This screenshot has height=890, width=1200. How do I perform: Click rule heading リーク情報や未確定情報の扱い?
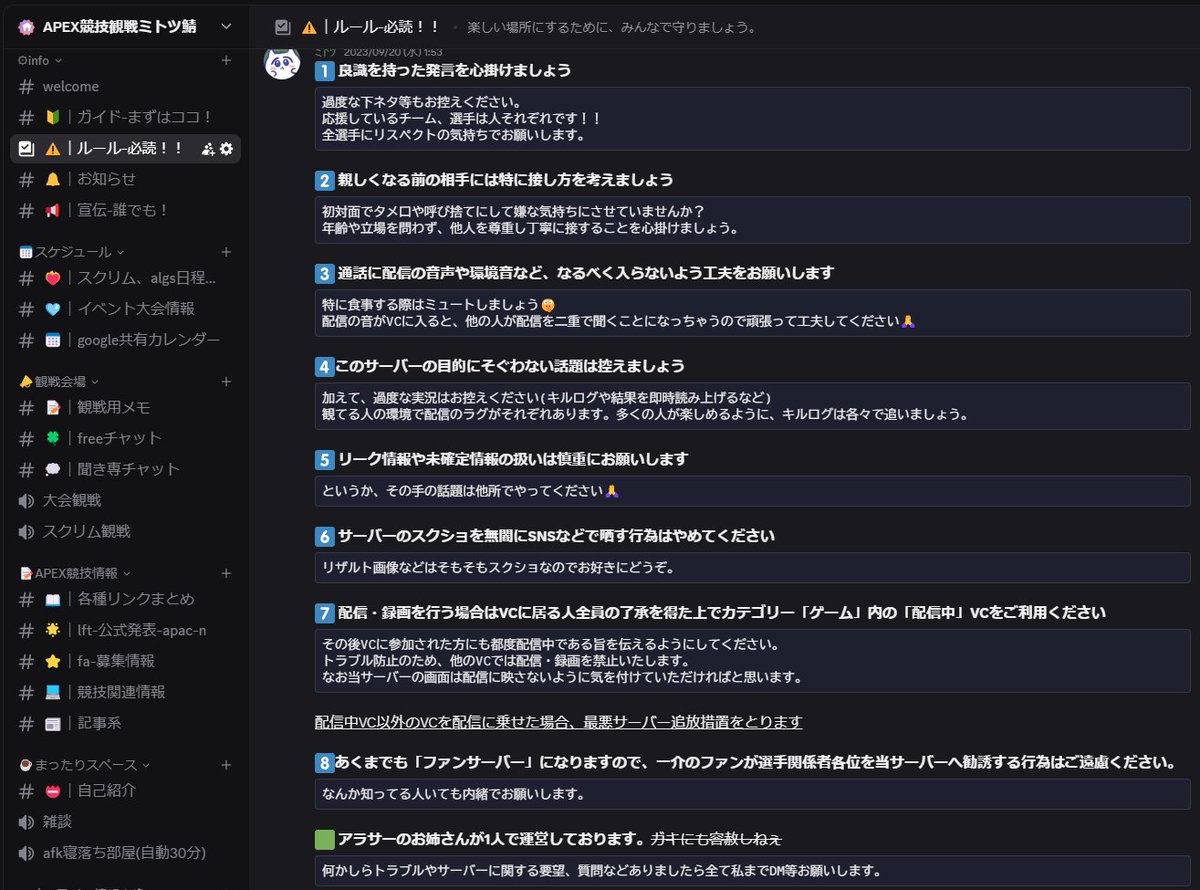click(x=514, y=459)
